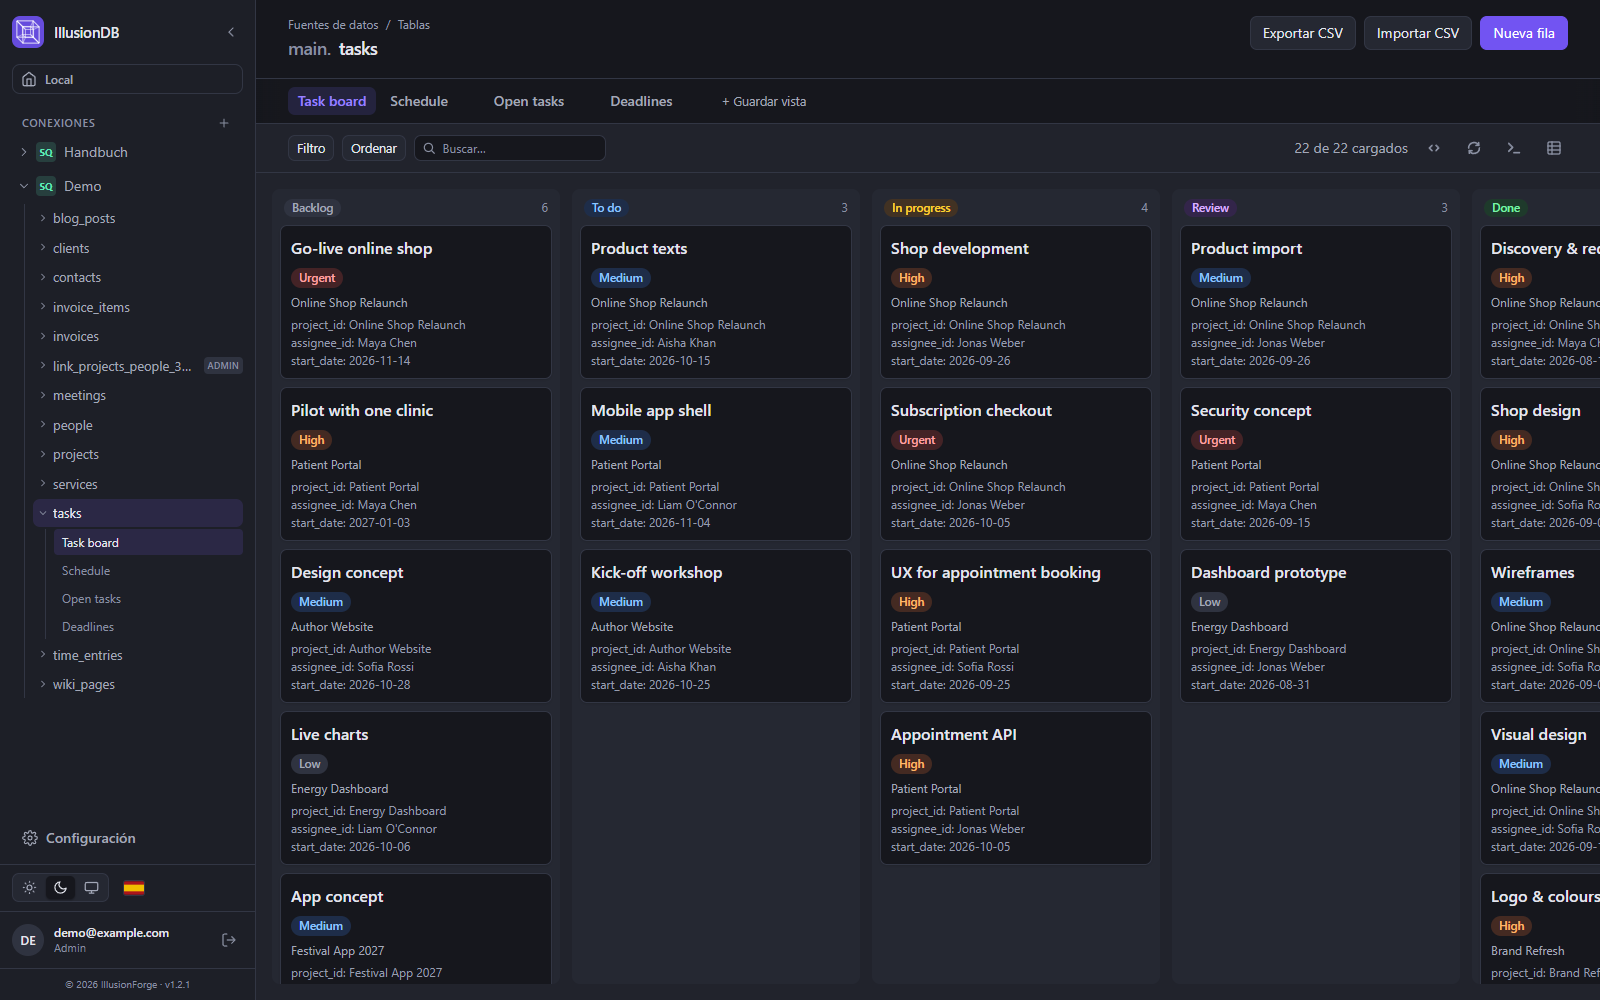Open the Local workspace selector
Viewport: 1600px width, 1000px height.
(x=127, y=79)
